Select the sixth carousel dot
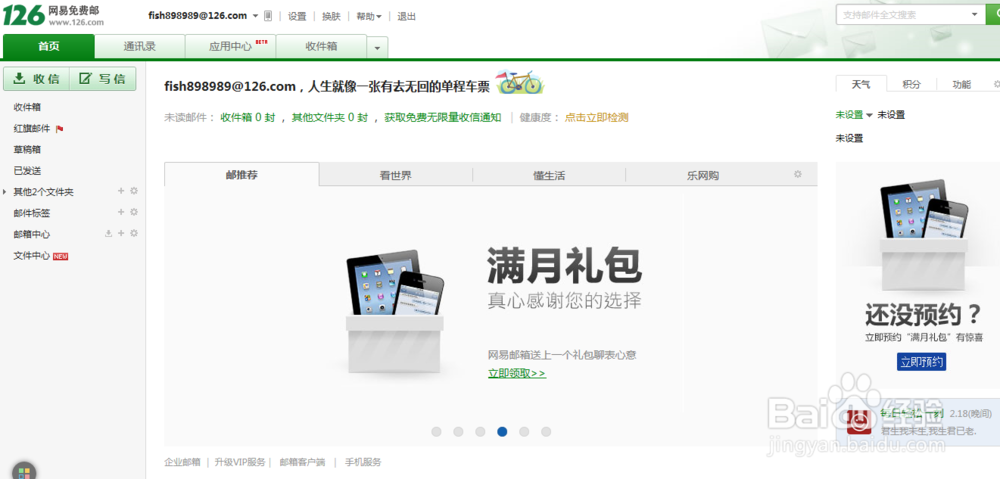This screenshot has width=1000, height=479. (x=546, y=432)
